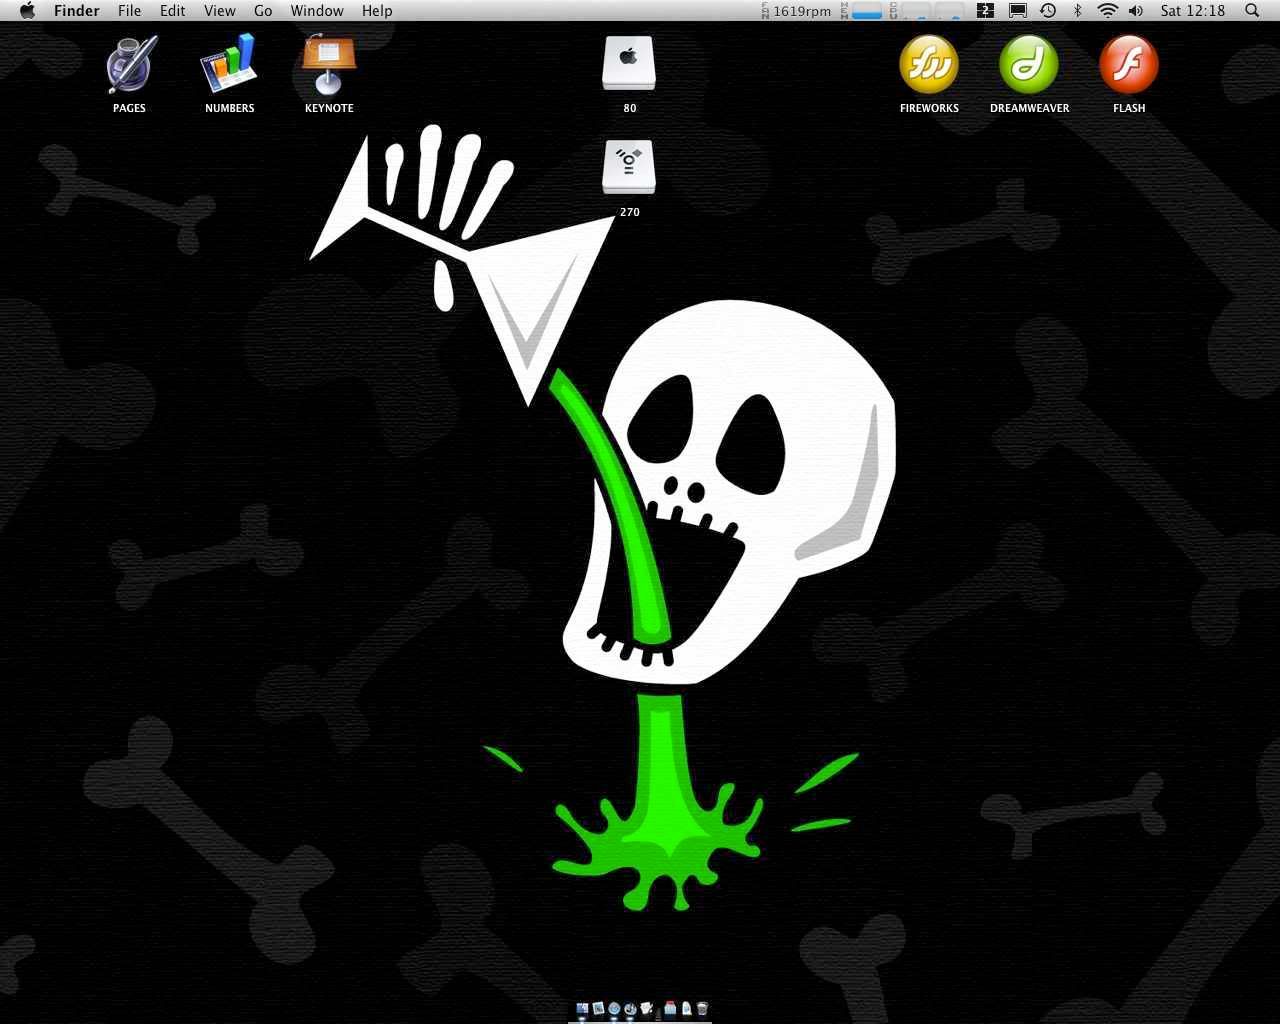Select the hard drive named 80
The width and height of the screenshot is (1280, 1024).
tap(629, 65)
